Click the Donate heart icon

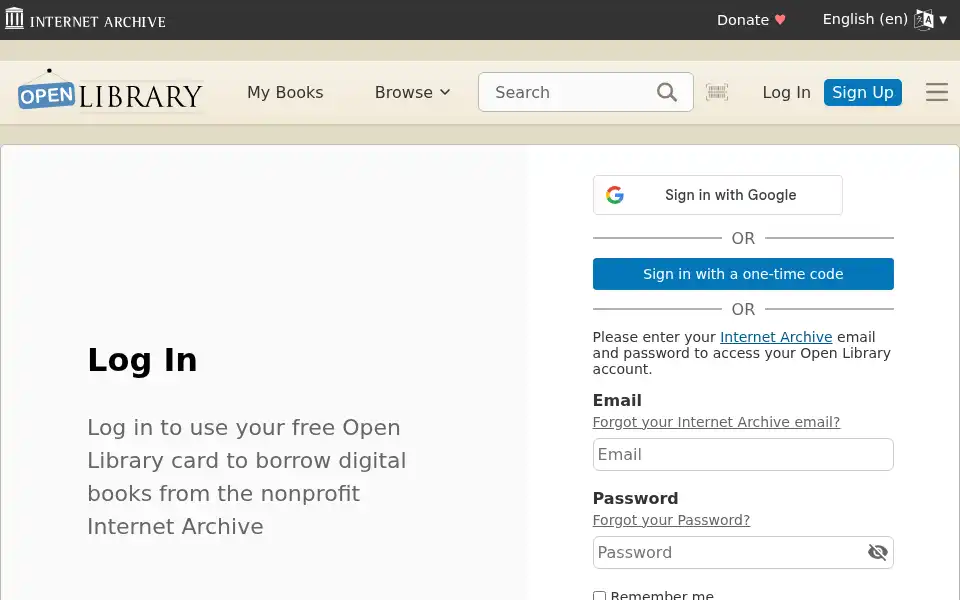pos(780,20)
